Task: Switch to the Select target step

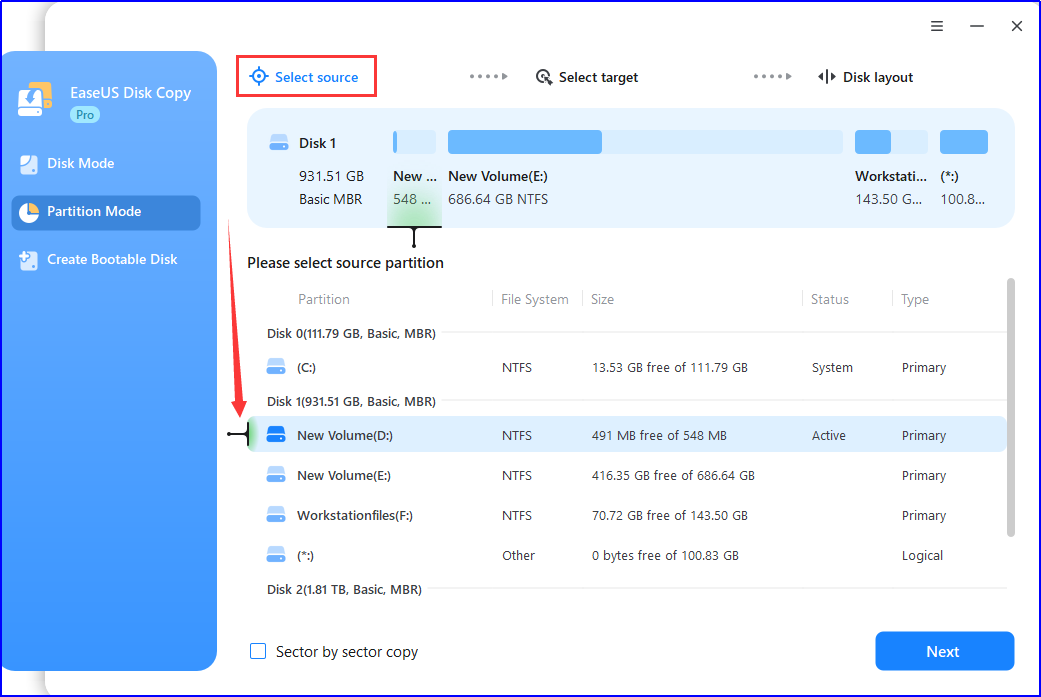Action: coord(597,76)
